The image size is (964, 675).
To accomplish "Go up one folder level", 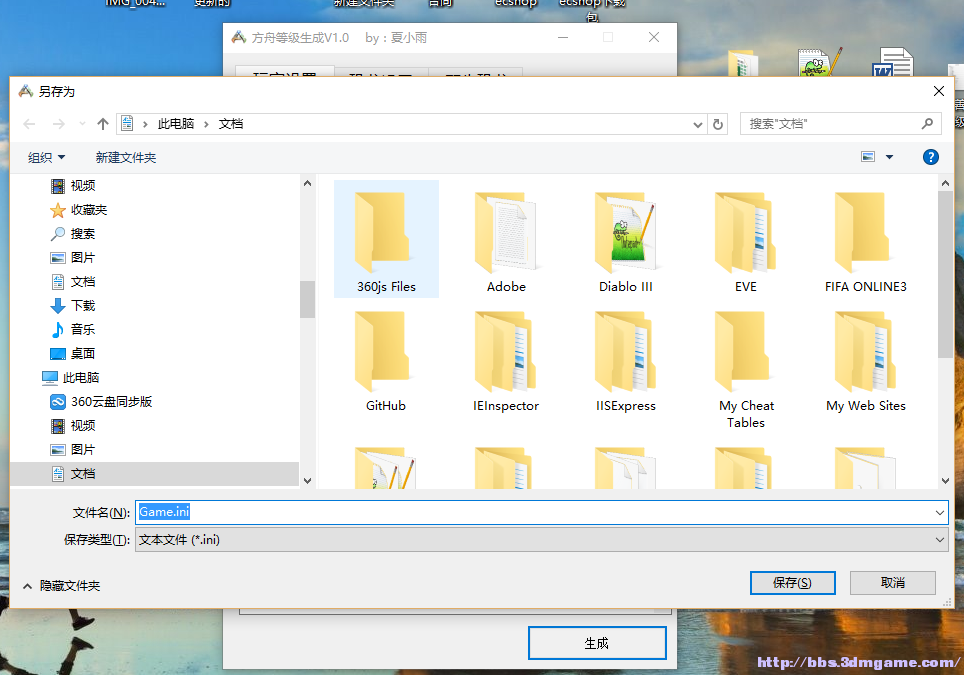I will tap(103, 124).
